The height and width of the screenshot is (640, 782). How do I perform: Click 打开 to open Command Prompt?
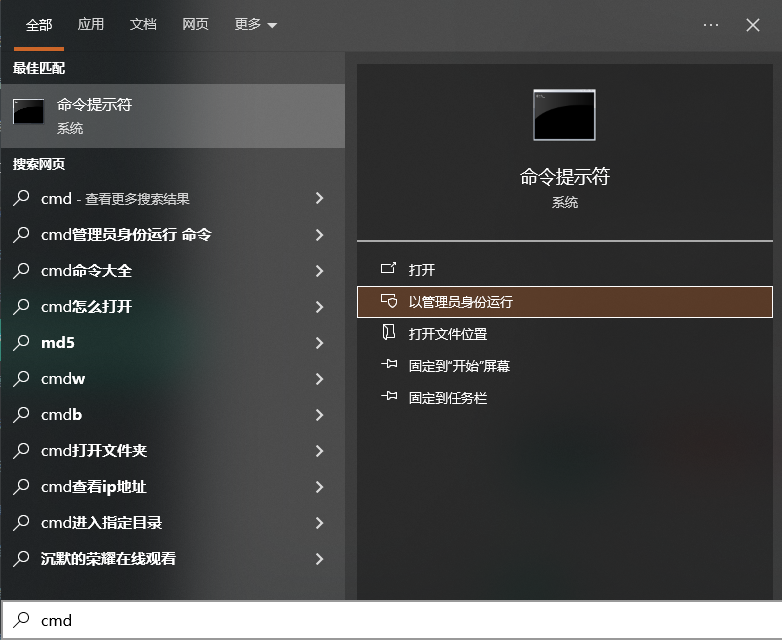[x=565, y=270]
